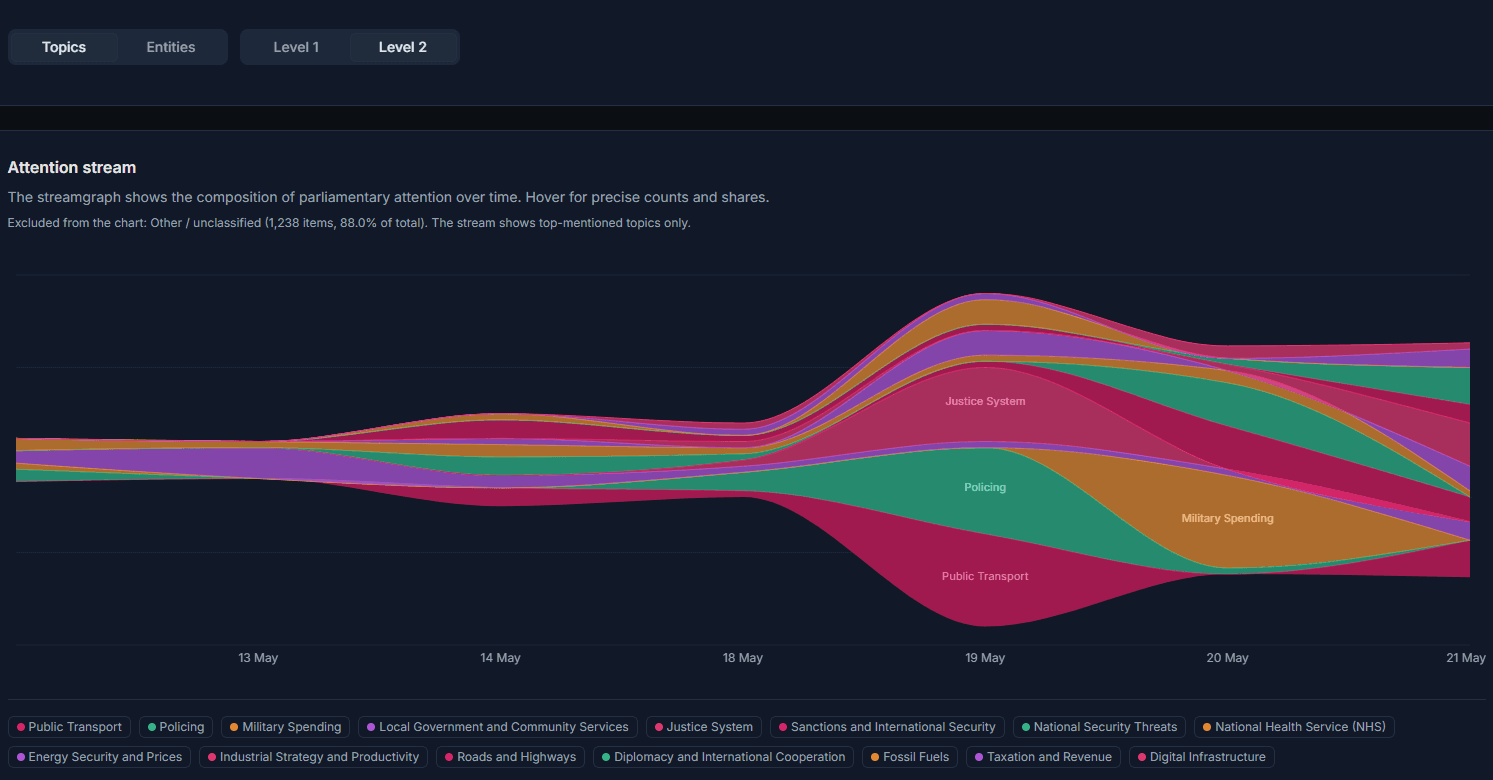Click the streamgraph description sentence

(388, 197)
